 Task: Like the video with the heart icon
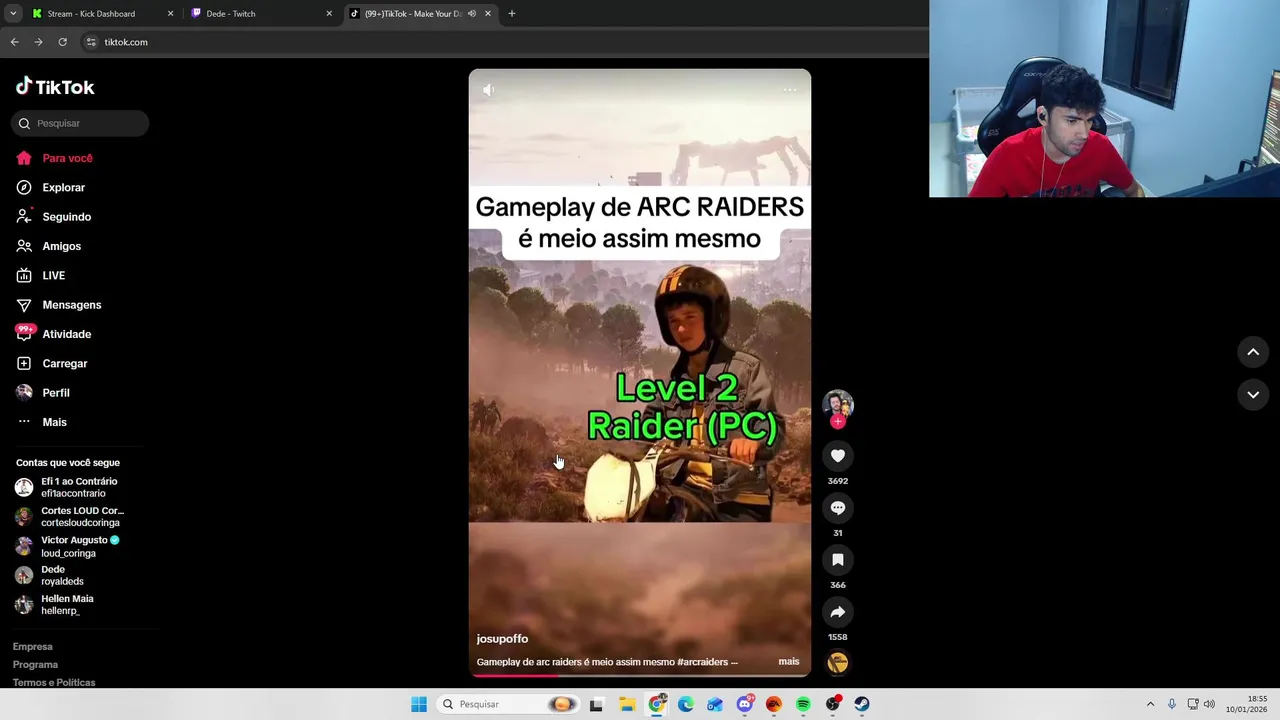[838, 456]
